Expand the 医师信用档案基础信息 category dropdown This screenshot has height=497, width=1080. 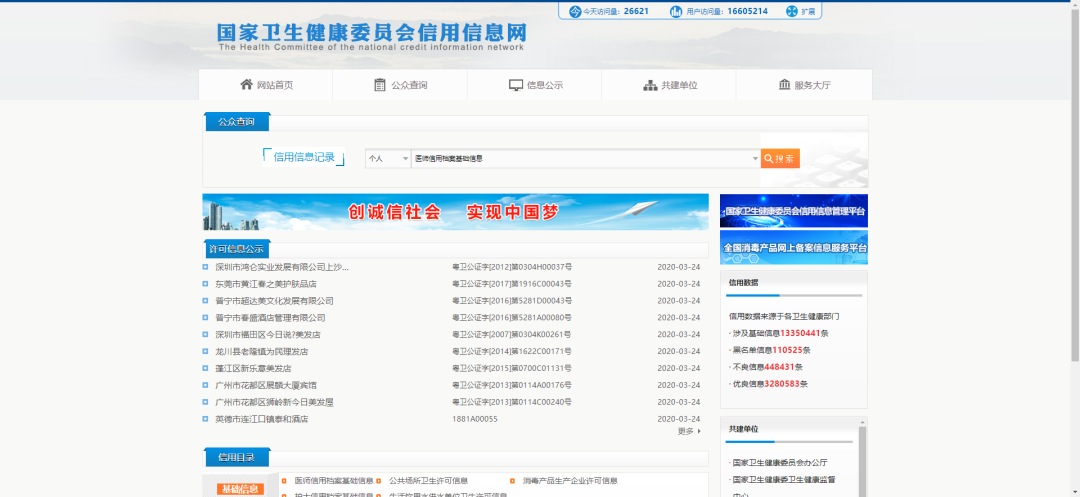point(755,158)
